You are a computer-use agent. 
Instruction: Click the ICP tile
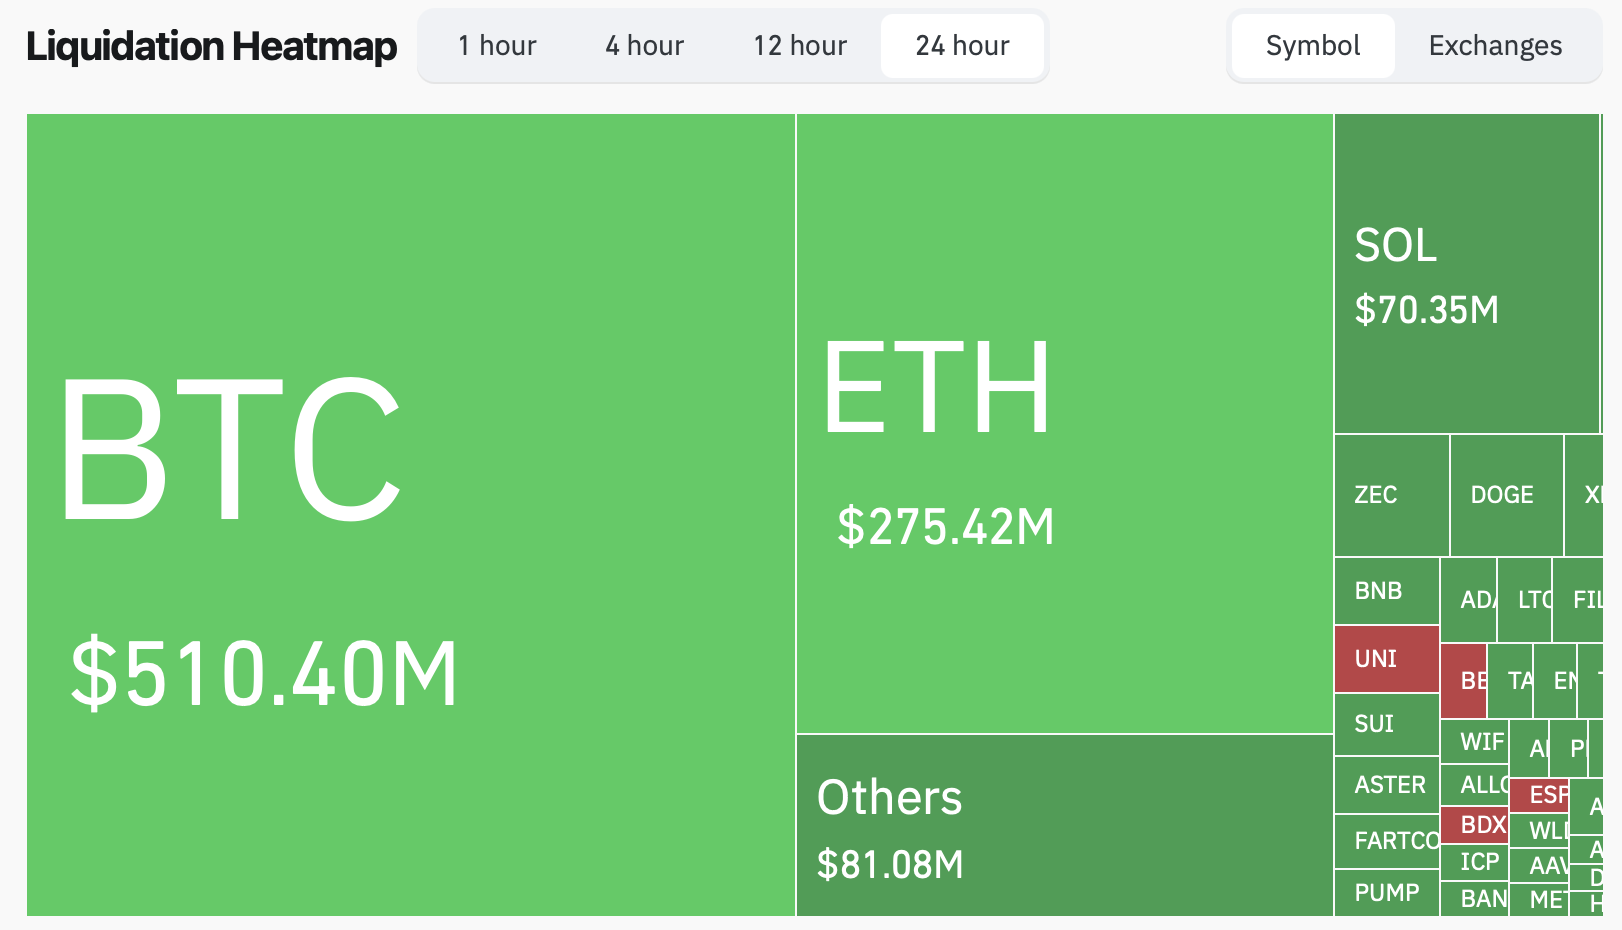[1475, 862]
